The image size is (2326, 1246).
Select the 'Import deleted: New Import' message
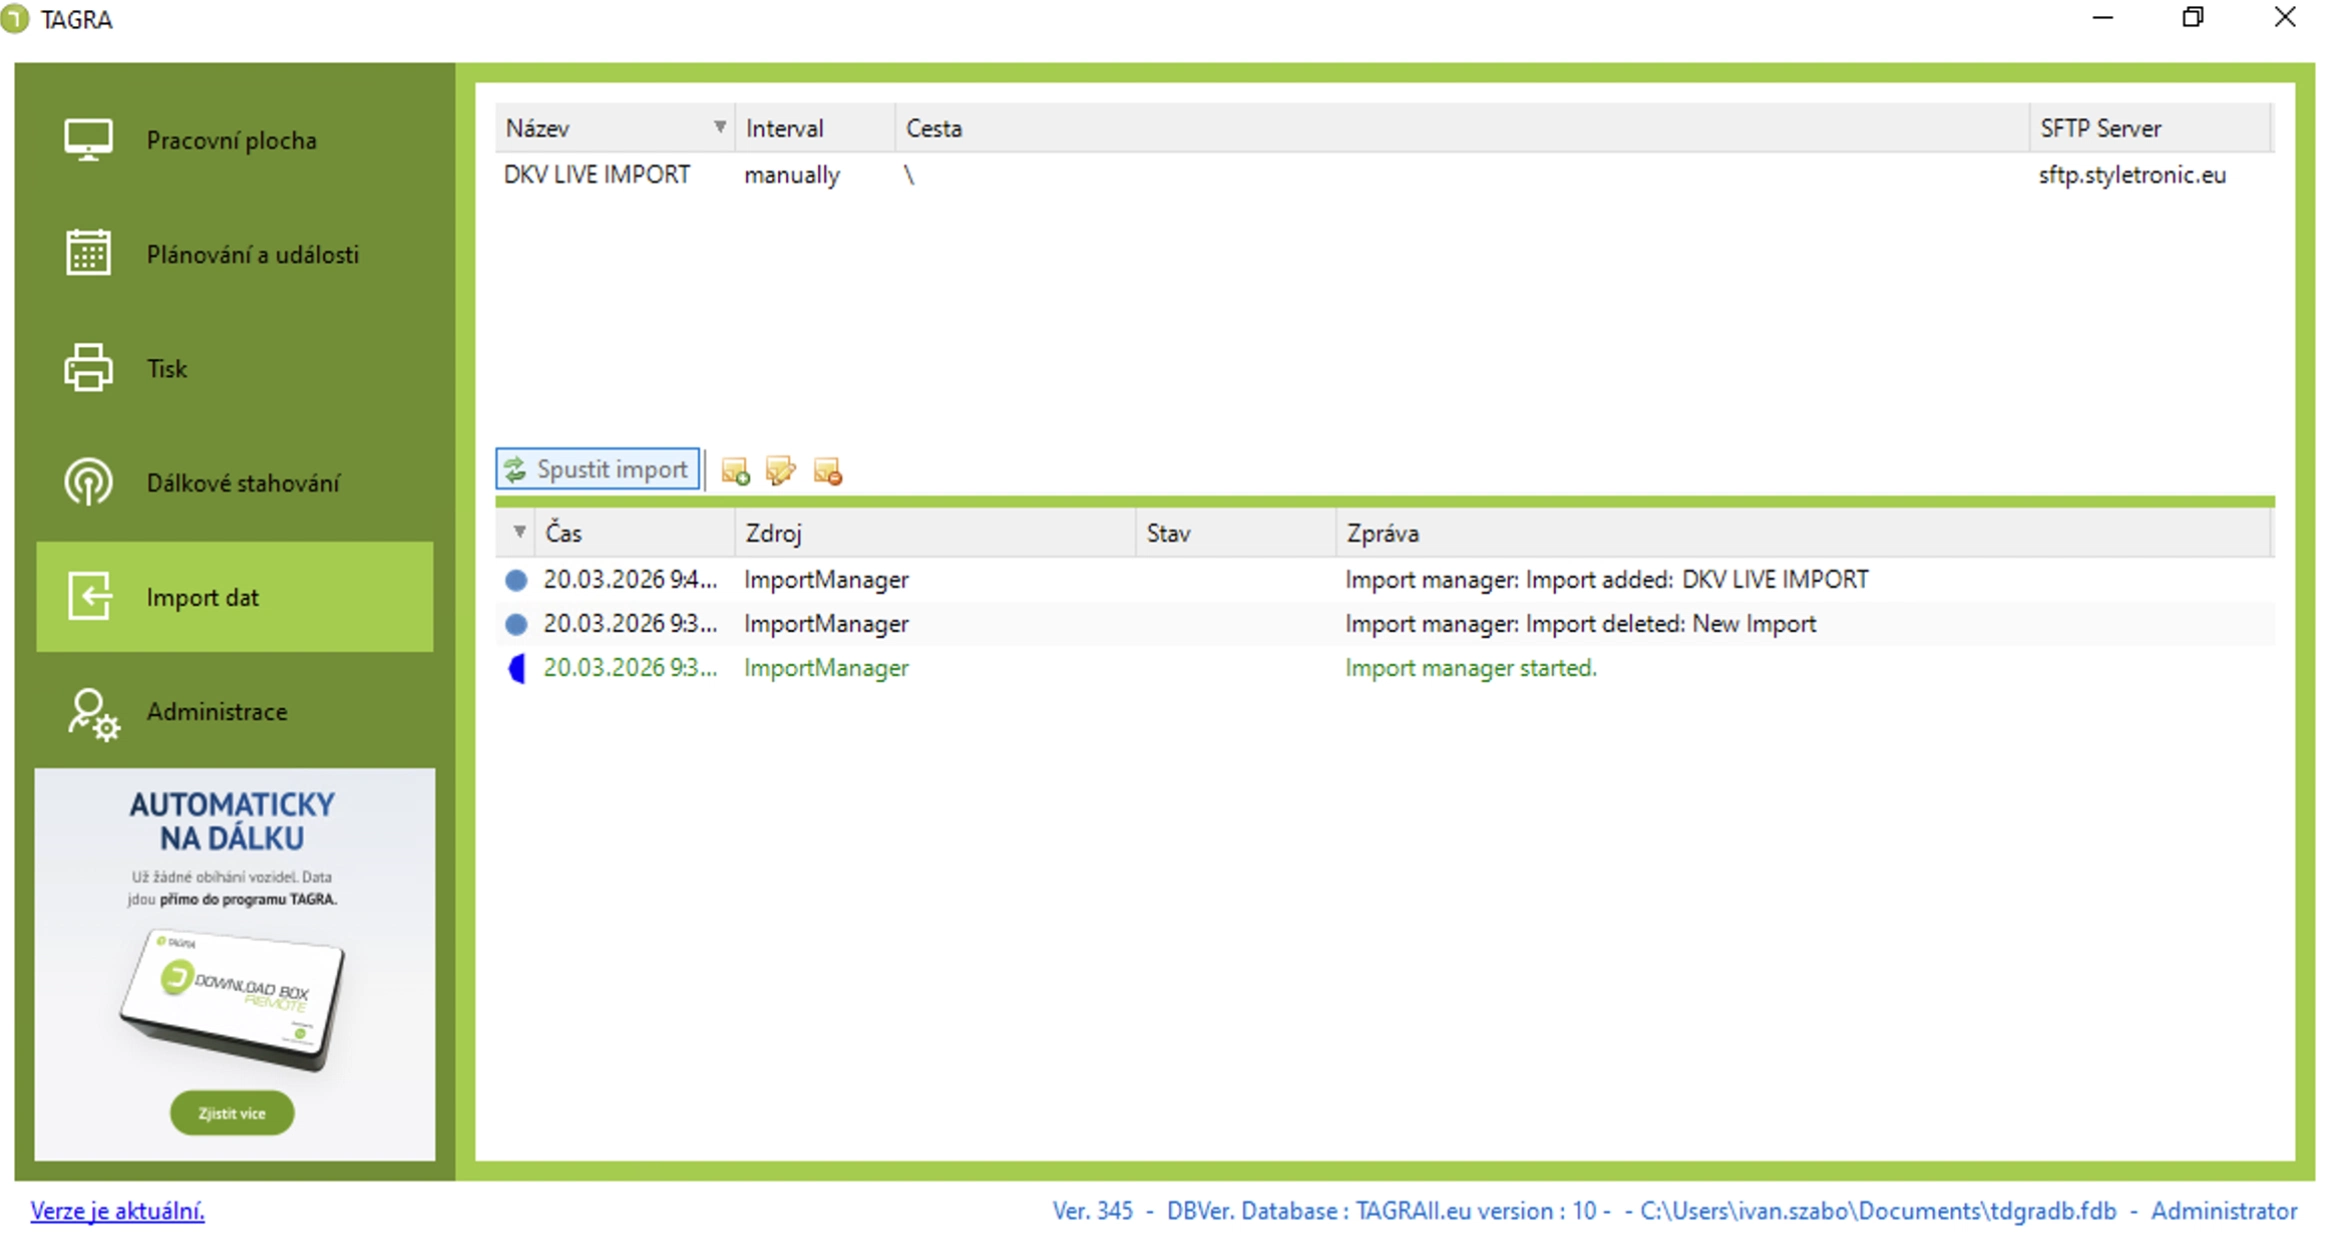pos(1580,624)
